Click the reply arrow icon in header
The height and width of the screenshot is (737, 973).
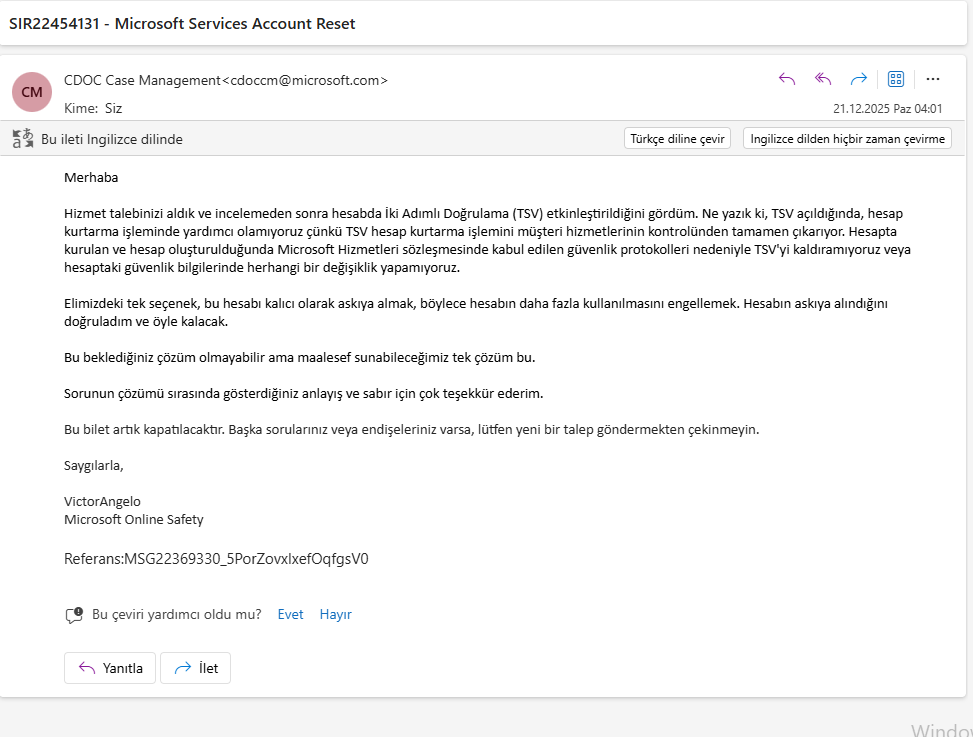tap(787, 79)
